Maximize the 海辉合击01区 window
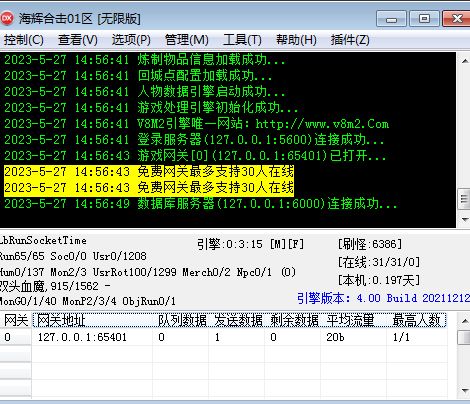Viewport: 470px width, 404px height. pyautogui.click(x=424, y=18)
